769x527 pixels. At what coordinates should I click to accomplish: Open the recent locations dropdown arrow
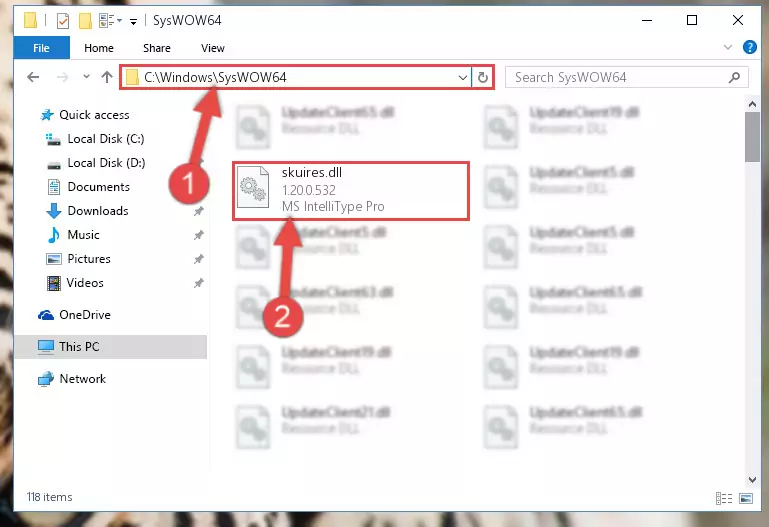click(x=86, y=77)
